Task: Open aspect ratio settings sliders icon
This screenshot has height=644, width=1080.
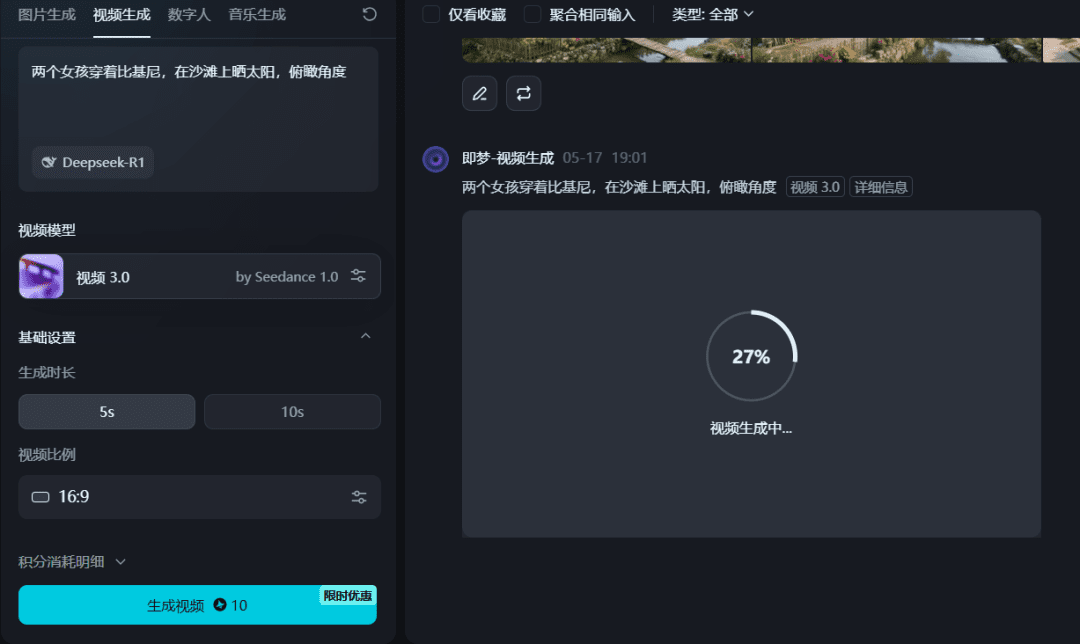Action: 359,497
